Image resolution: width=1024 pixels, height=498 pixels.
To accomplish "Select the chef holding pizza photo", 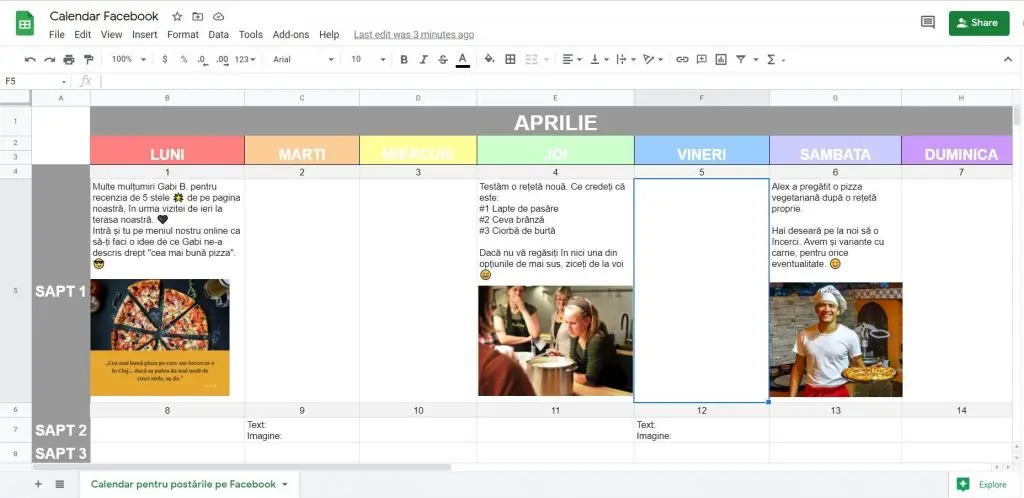I will pyautogui.click(x=836, y=339).
